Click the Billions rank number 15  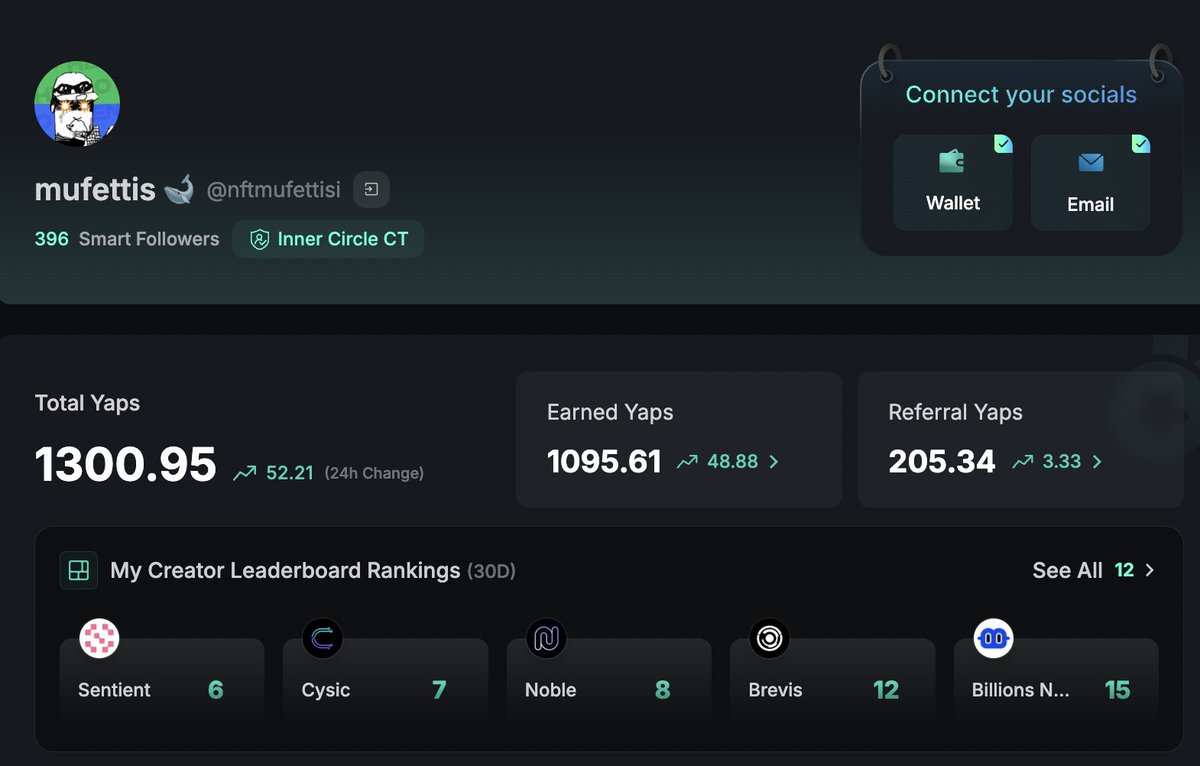1118,690
